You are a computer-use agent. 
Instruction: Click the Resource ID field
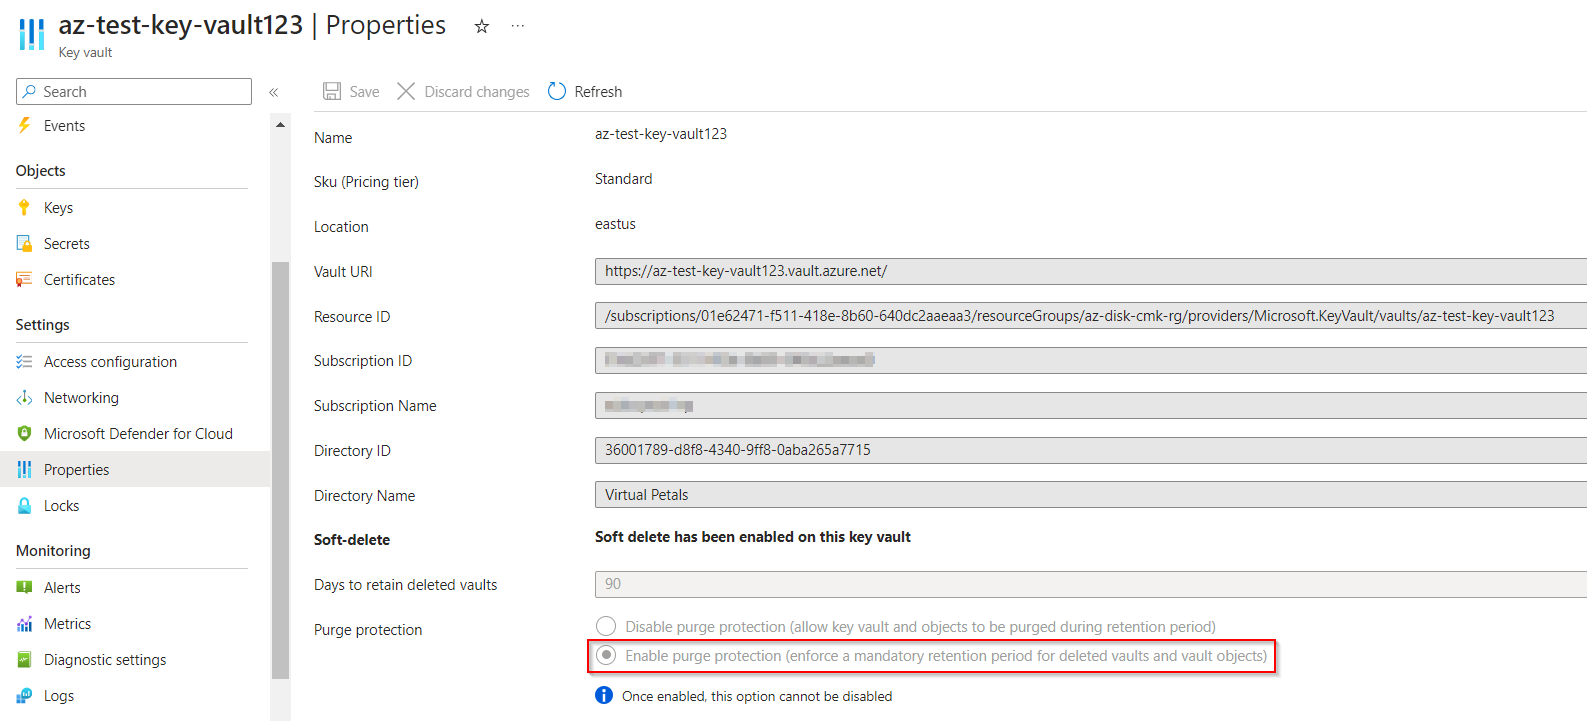1091,316
